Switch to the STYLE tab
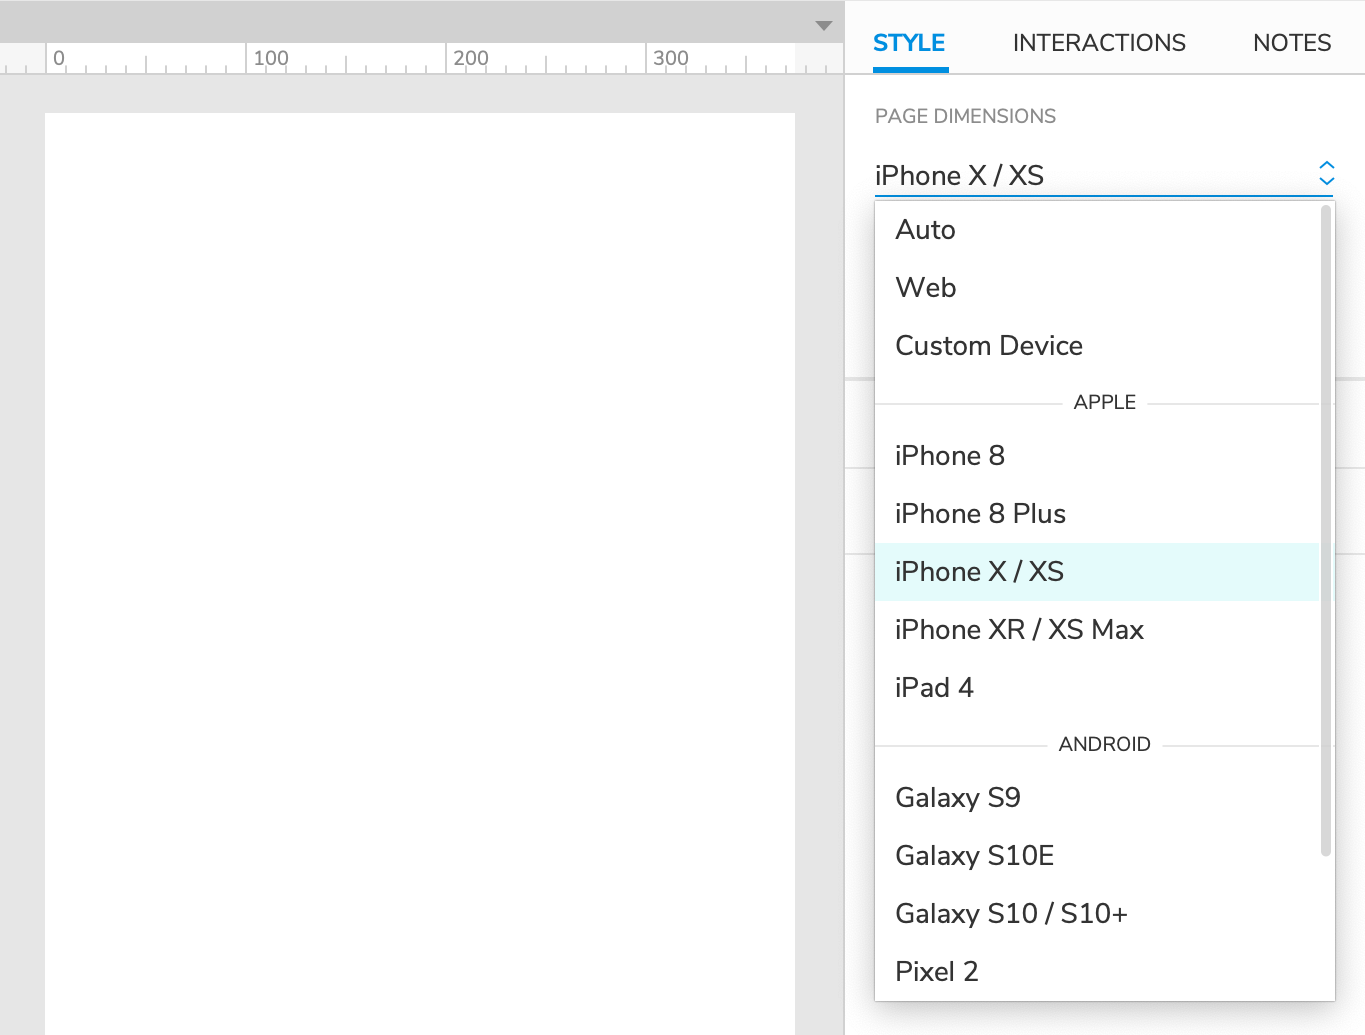Viewport: 1365px width, 1035px height. pyautogui.click(x=909, y=43)
